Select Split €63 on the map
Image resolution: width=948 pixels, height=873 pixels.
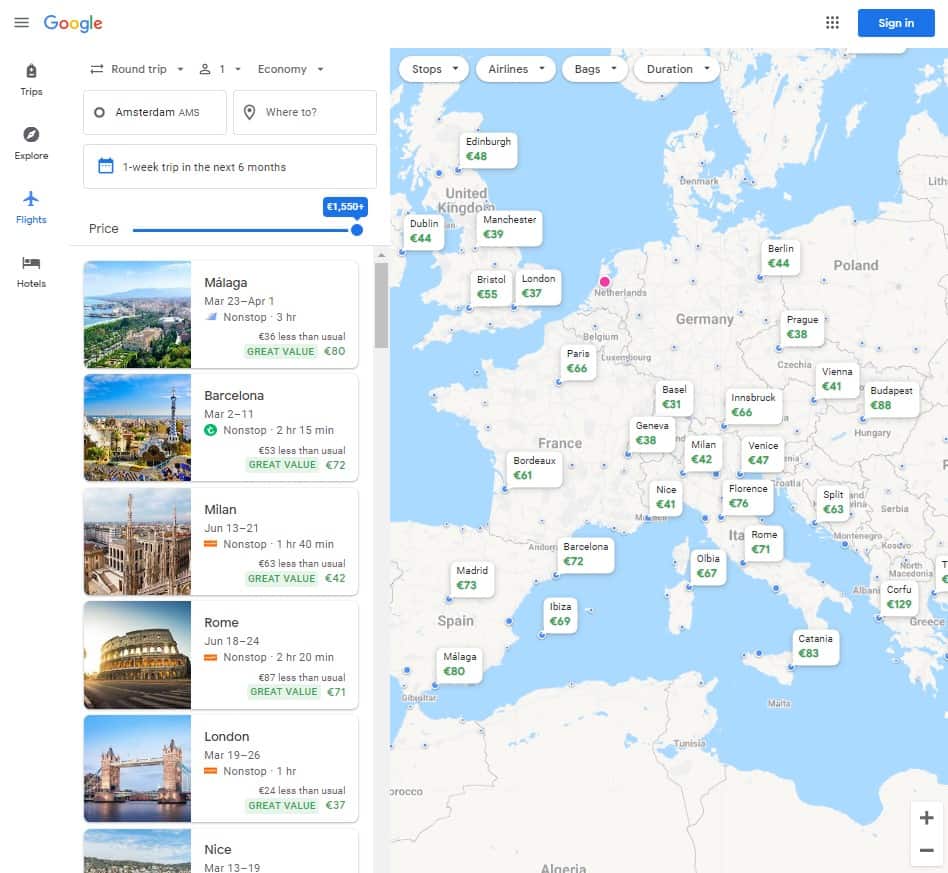833,502
